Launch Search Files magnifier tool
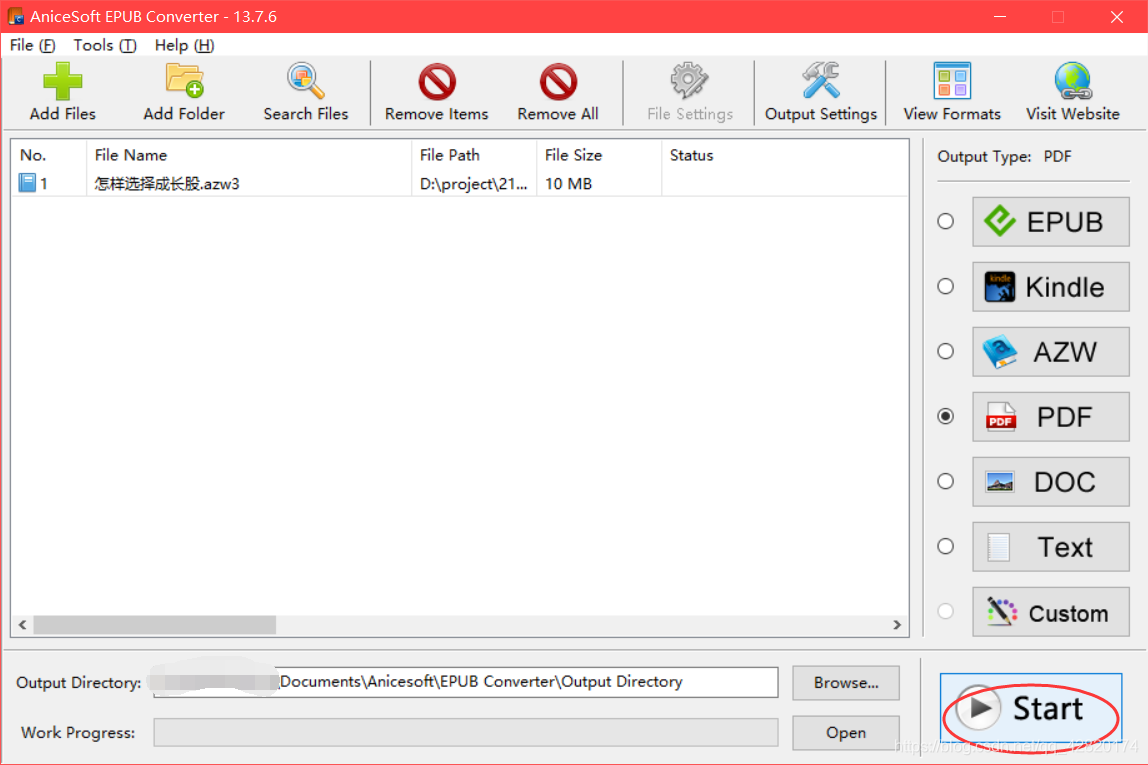 point(305,92)
